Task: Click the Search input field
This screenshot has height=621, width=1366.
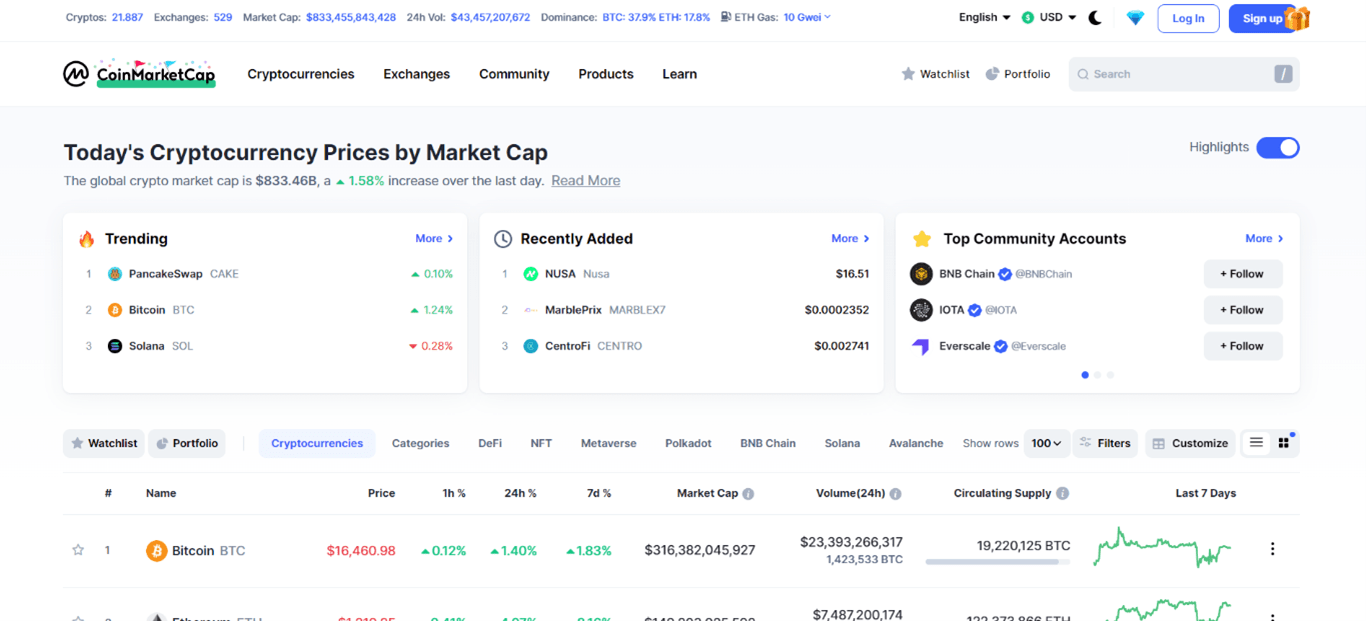Action: (1184, 74)
